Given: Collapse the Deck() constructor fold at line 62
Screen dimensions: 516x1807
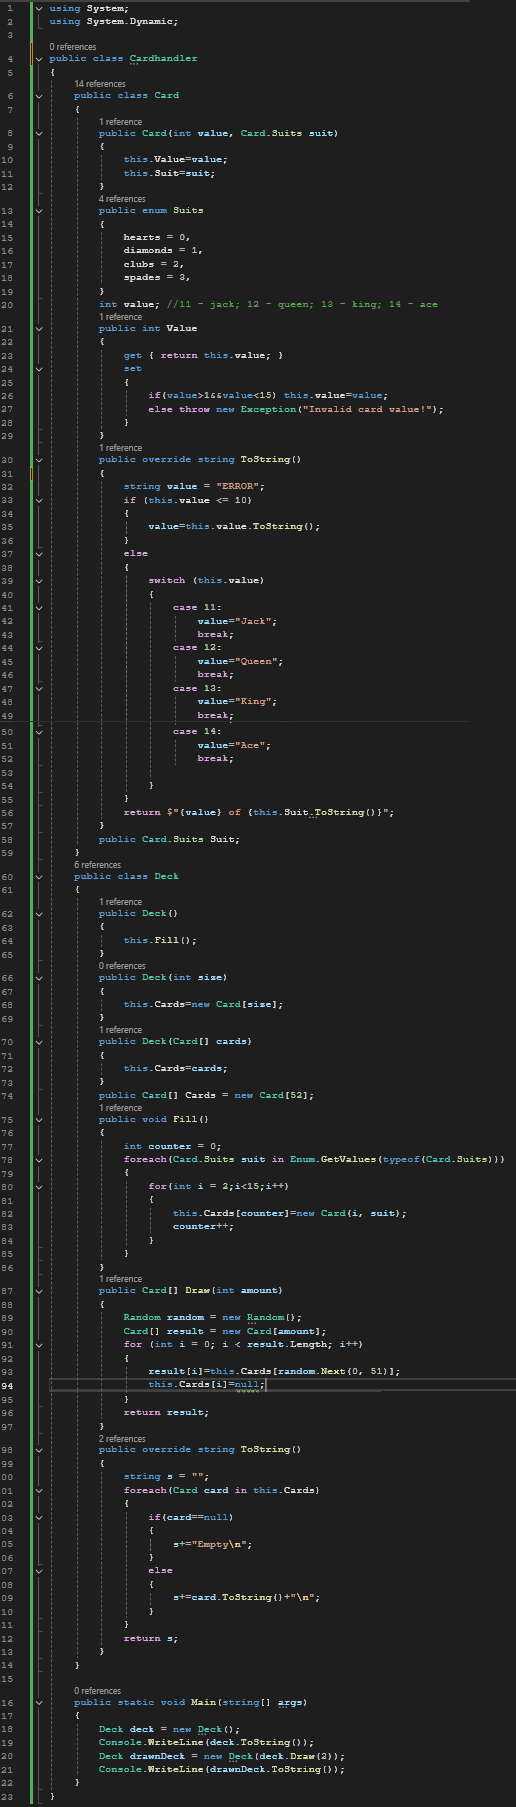Looking at the screenshot, I should (39, 914).
